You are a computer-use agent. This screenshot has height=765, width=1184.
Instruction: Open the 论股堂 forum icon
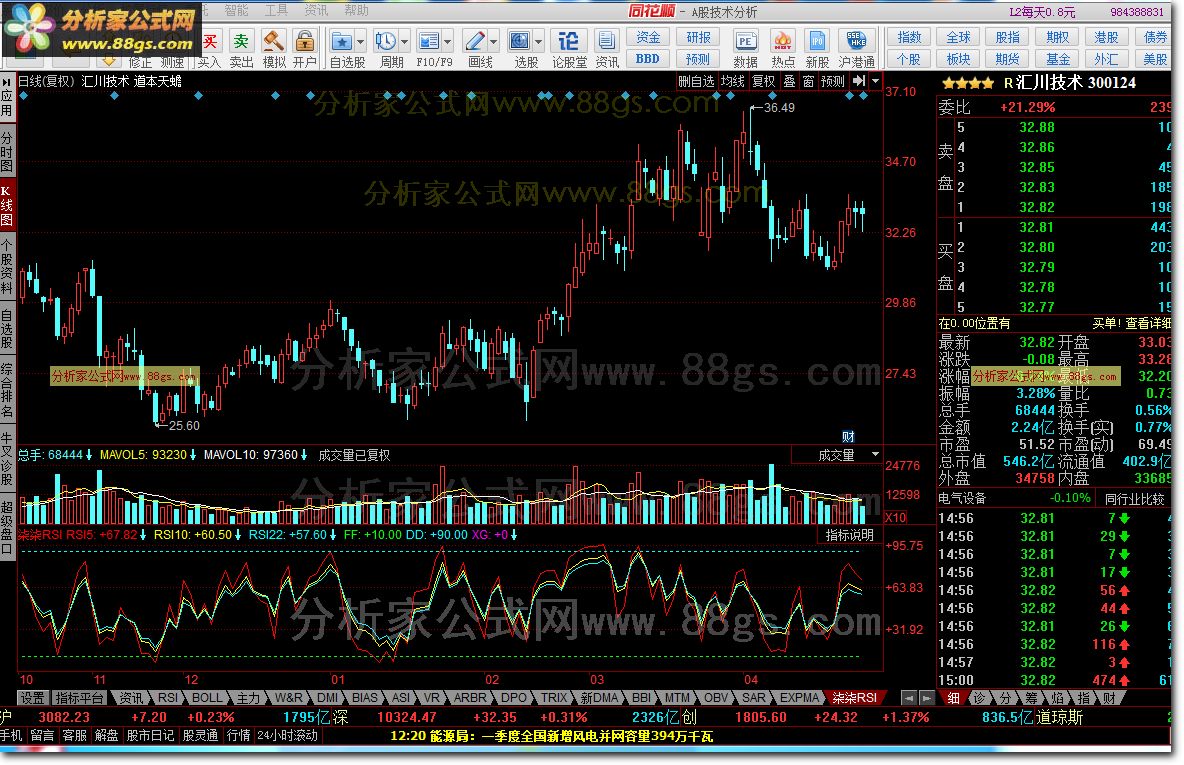[x=568, y=42]
